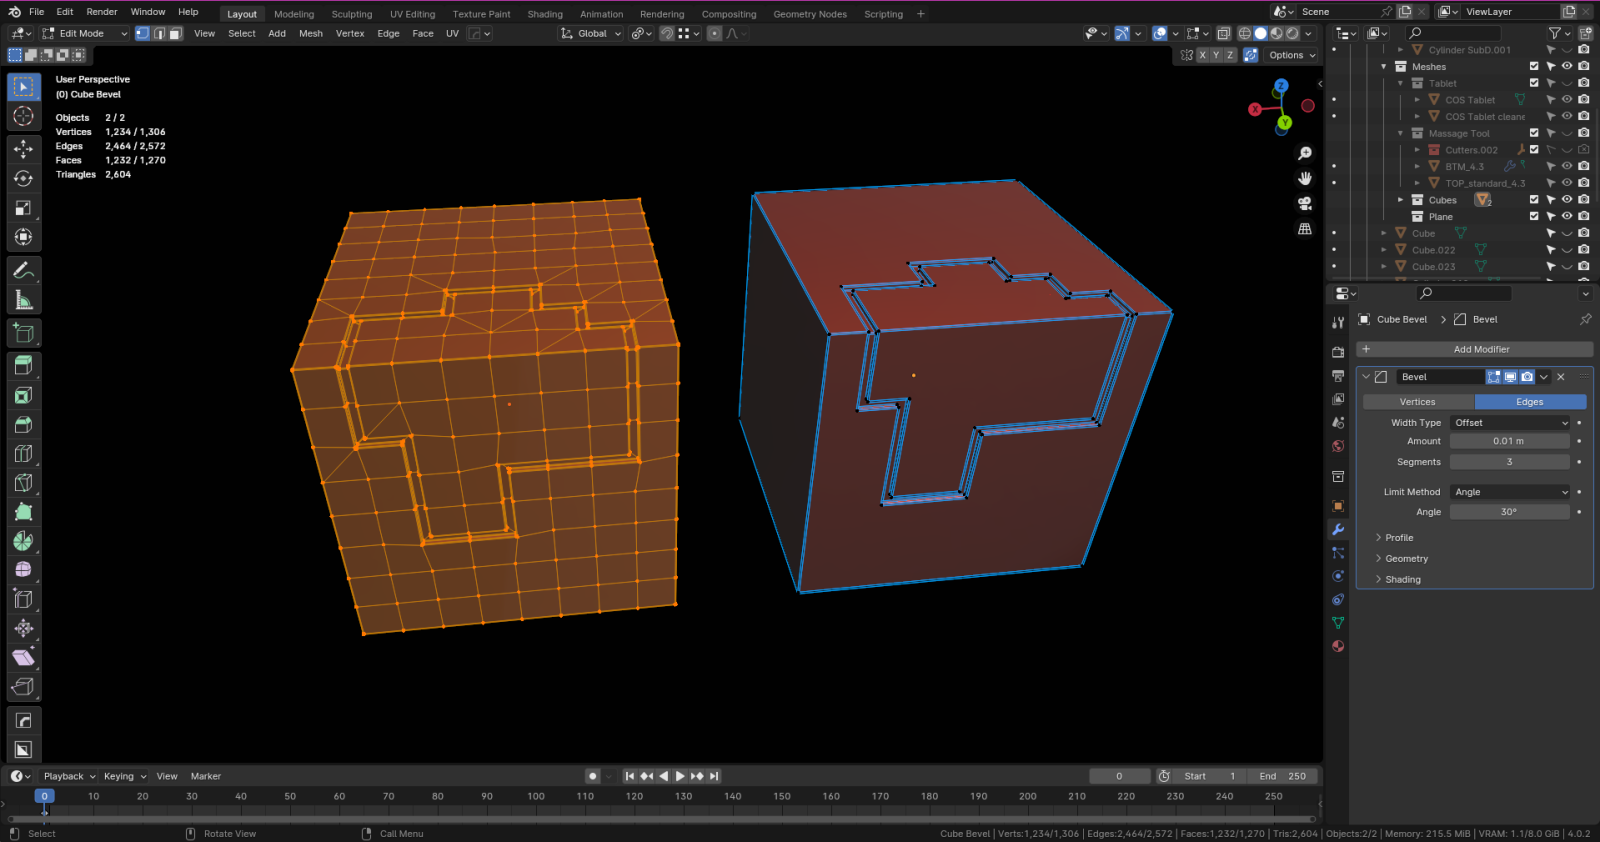The image size is (1600, 842).
Task: Select the Edges affect button
Action: tap(1530, 402)
